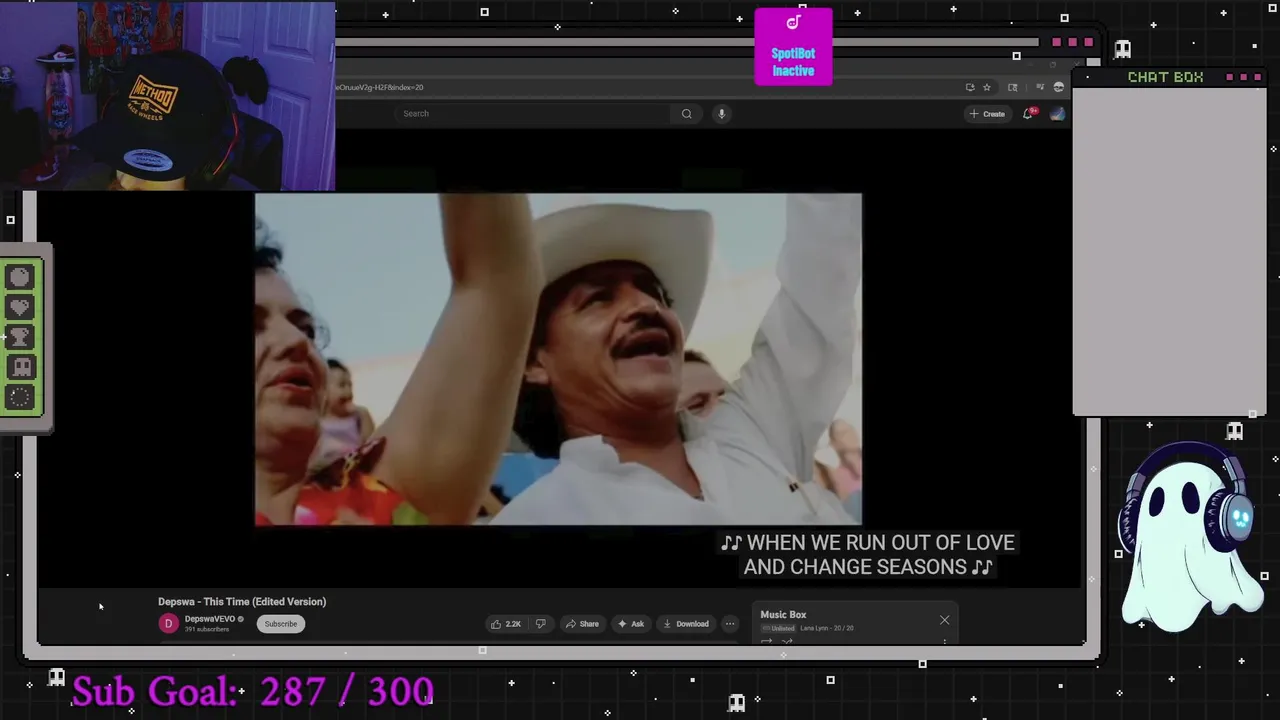Open YouTube notifications bell
1280x720 pixels.
[x=1028, y=114]
